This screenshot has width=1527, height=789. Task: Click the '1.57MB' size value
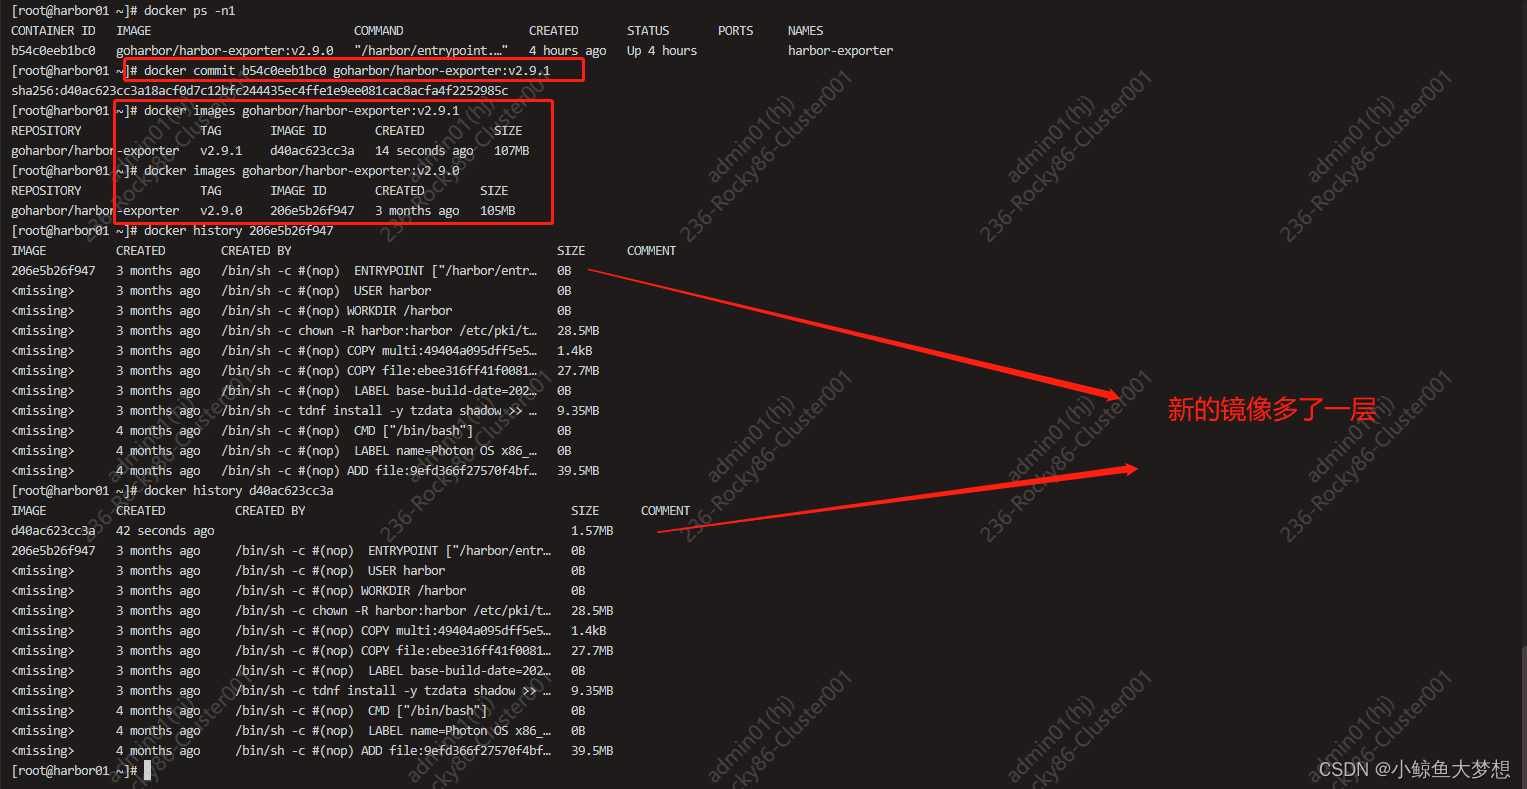click(592, 531)
